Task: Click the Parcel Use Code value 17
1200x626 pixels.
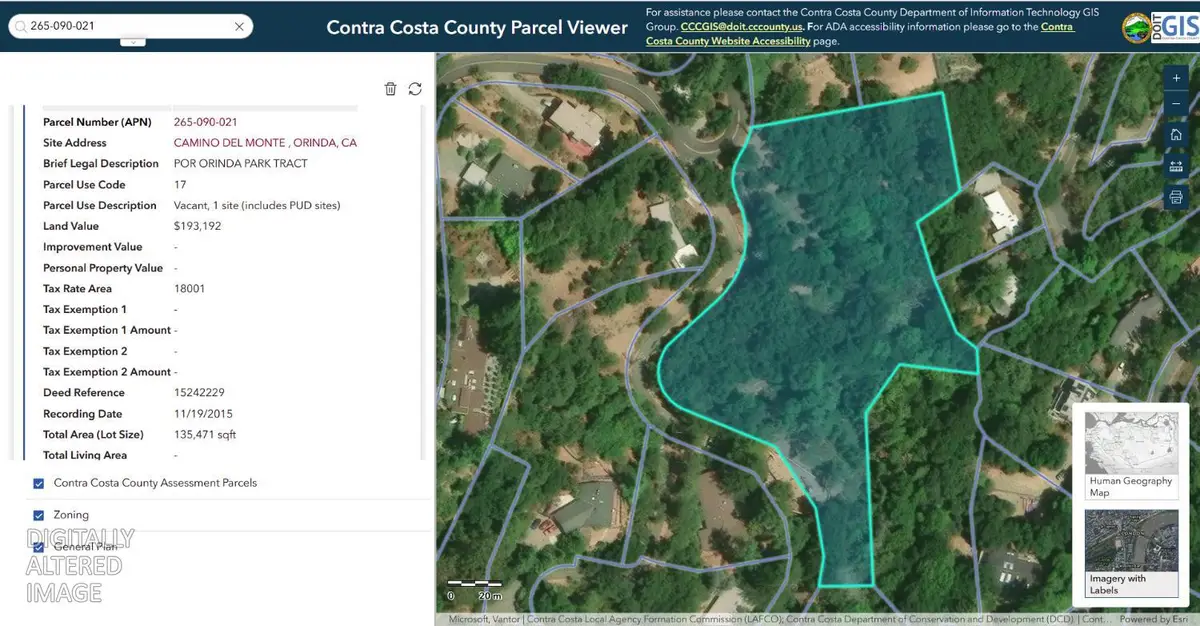Action: [x=180, y=185]
